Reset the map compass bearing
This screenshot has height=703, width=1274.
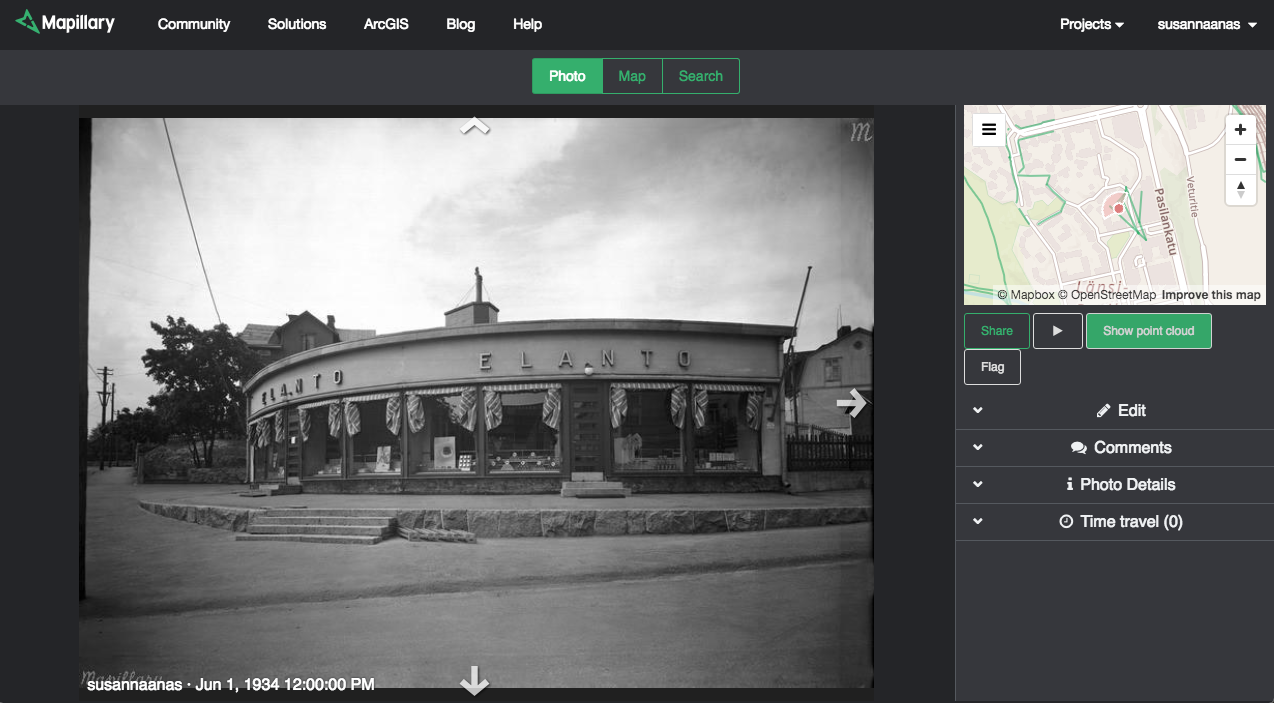(x=1240, y=189)
